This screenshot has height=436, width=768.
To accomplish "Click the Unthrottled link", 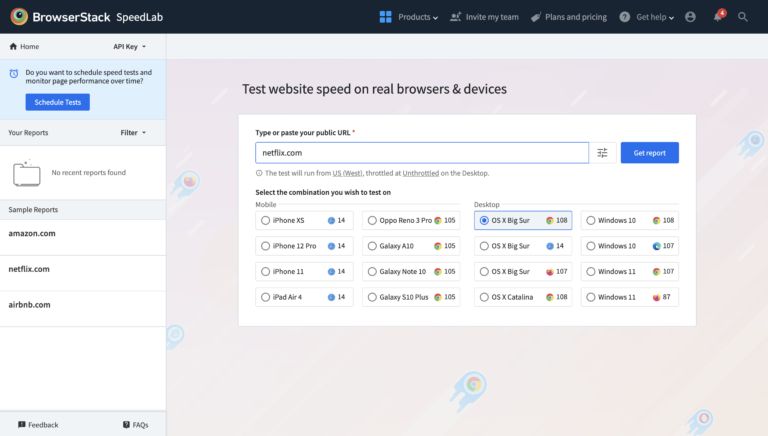I will [421, 173].
